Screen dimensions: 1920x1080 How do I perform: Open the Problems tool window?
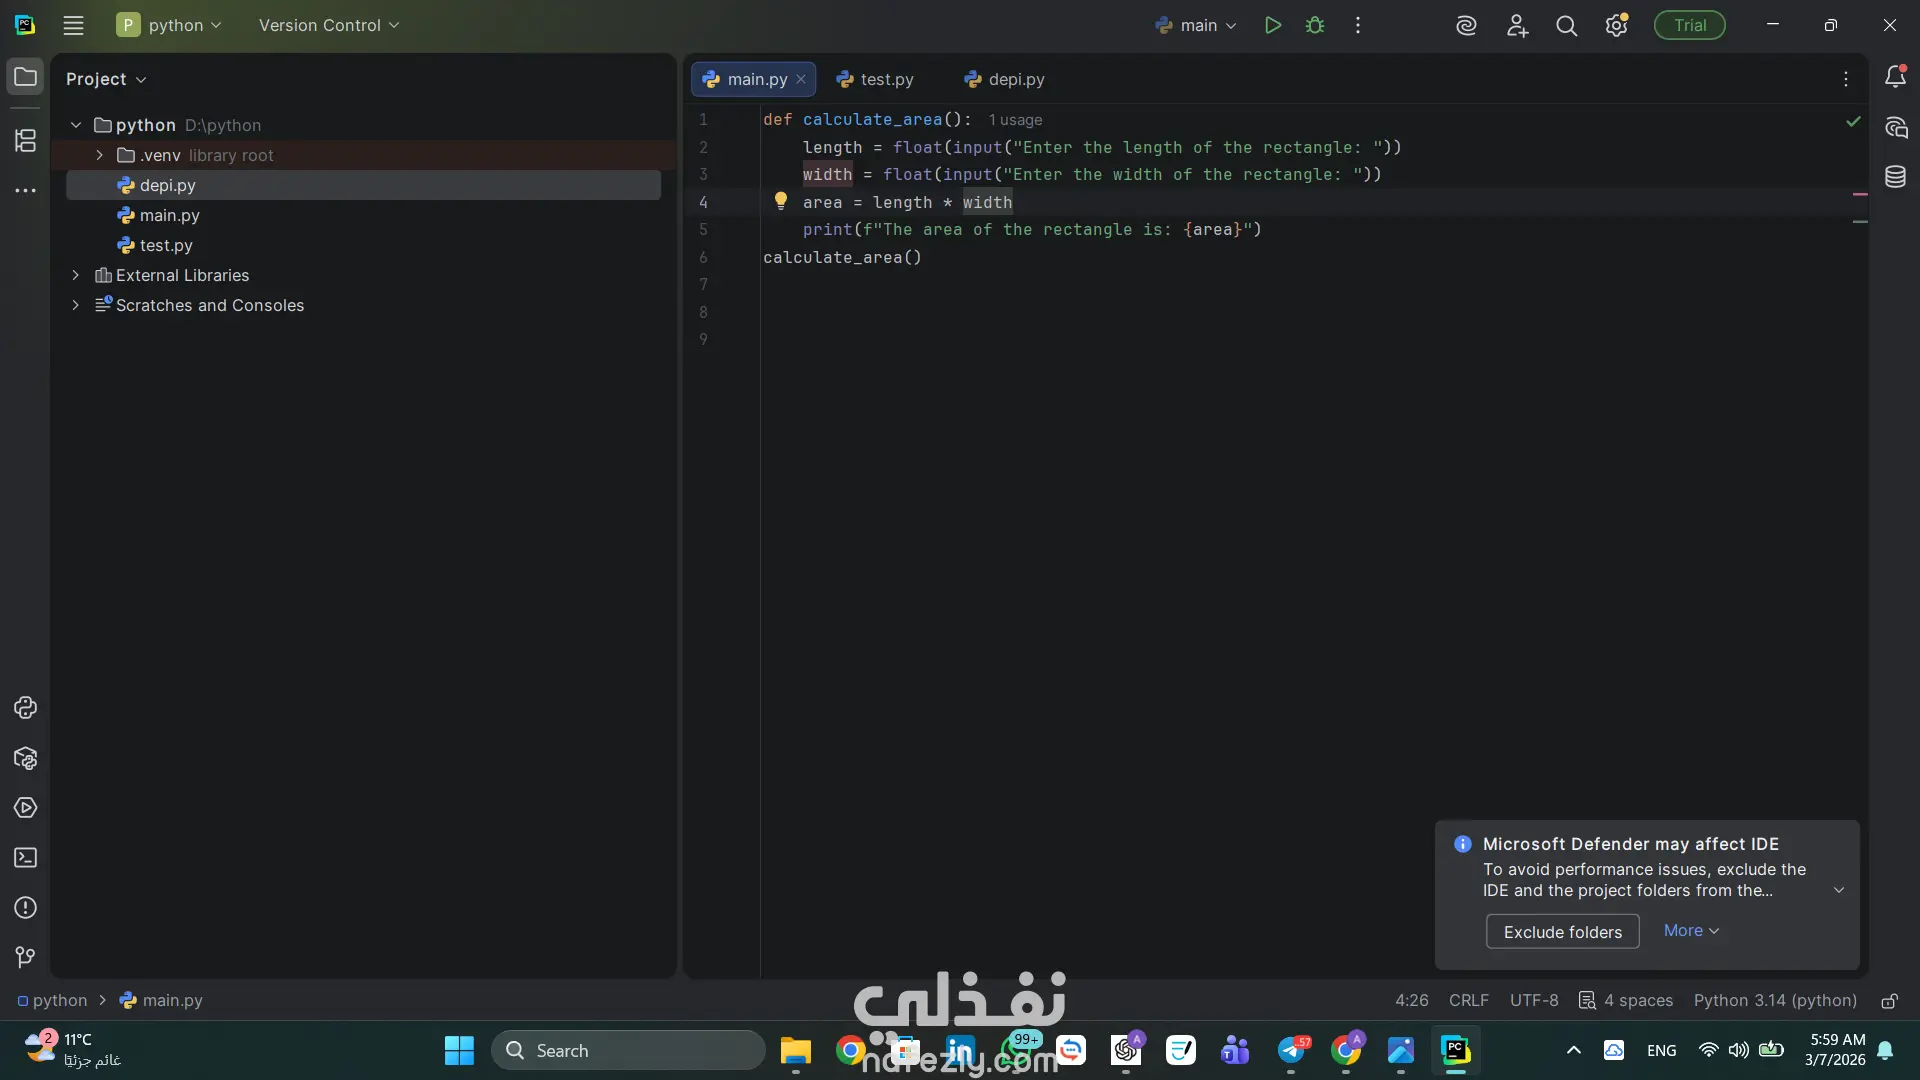coord(25,908)
